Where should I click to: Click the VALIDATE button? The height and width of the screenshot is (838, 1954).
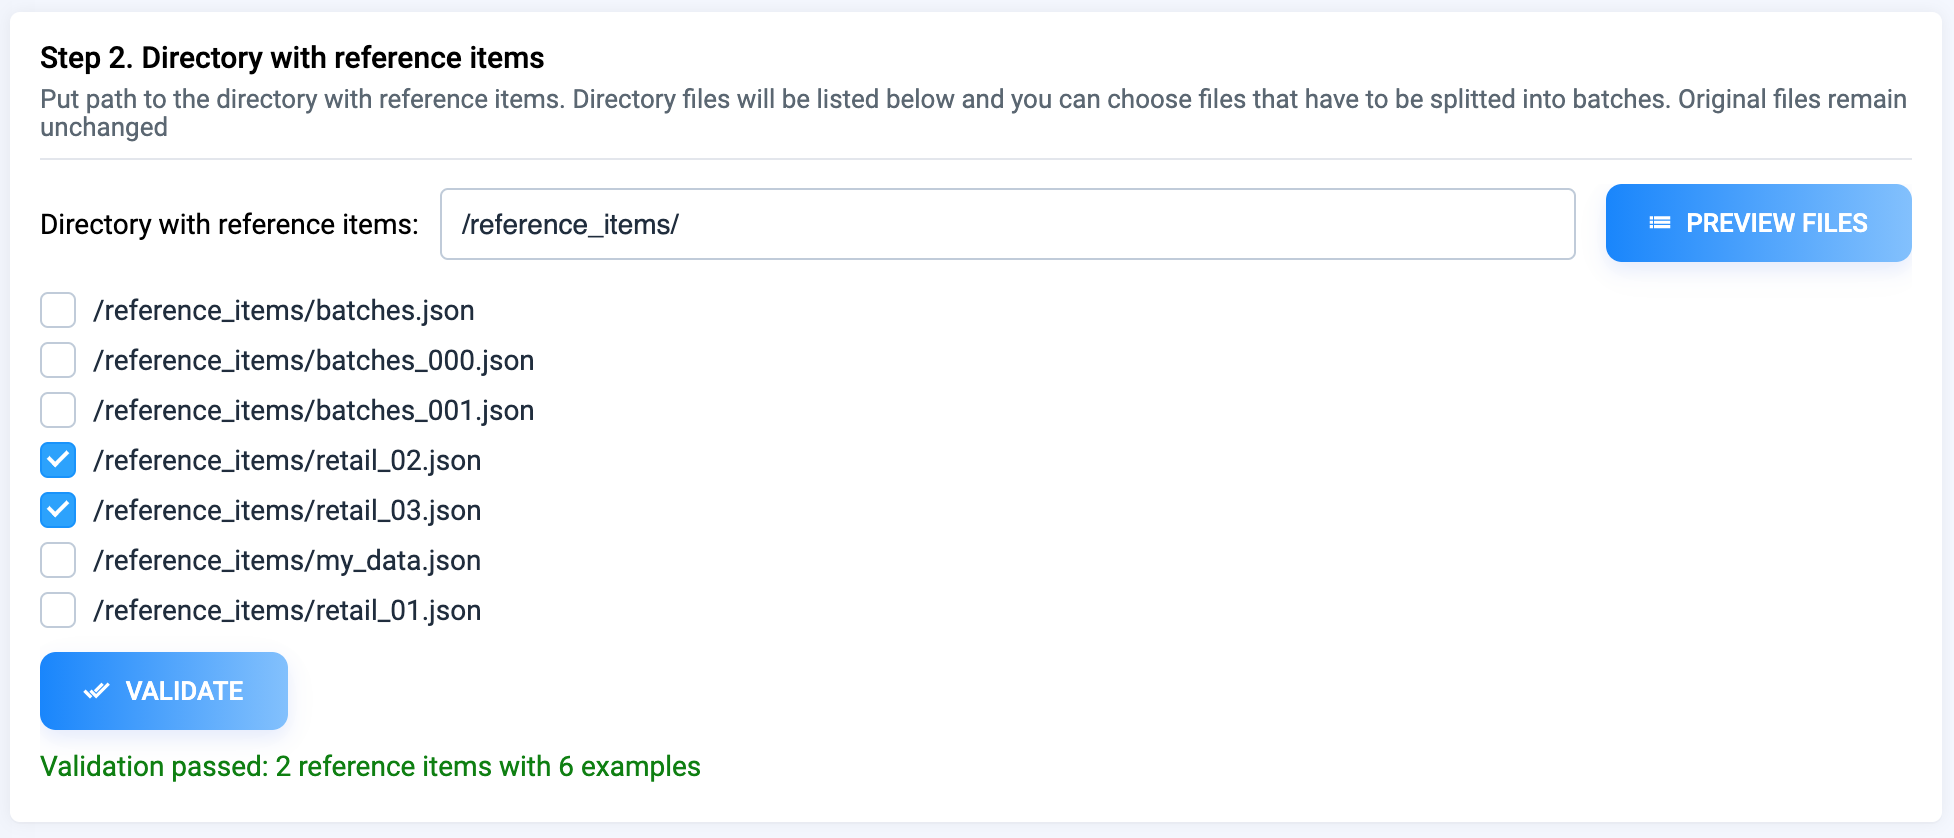164,691
